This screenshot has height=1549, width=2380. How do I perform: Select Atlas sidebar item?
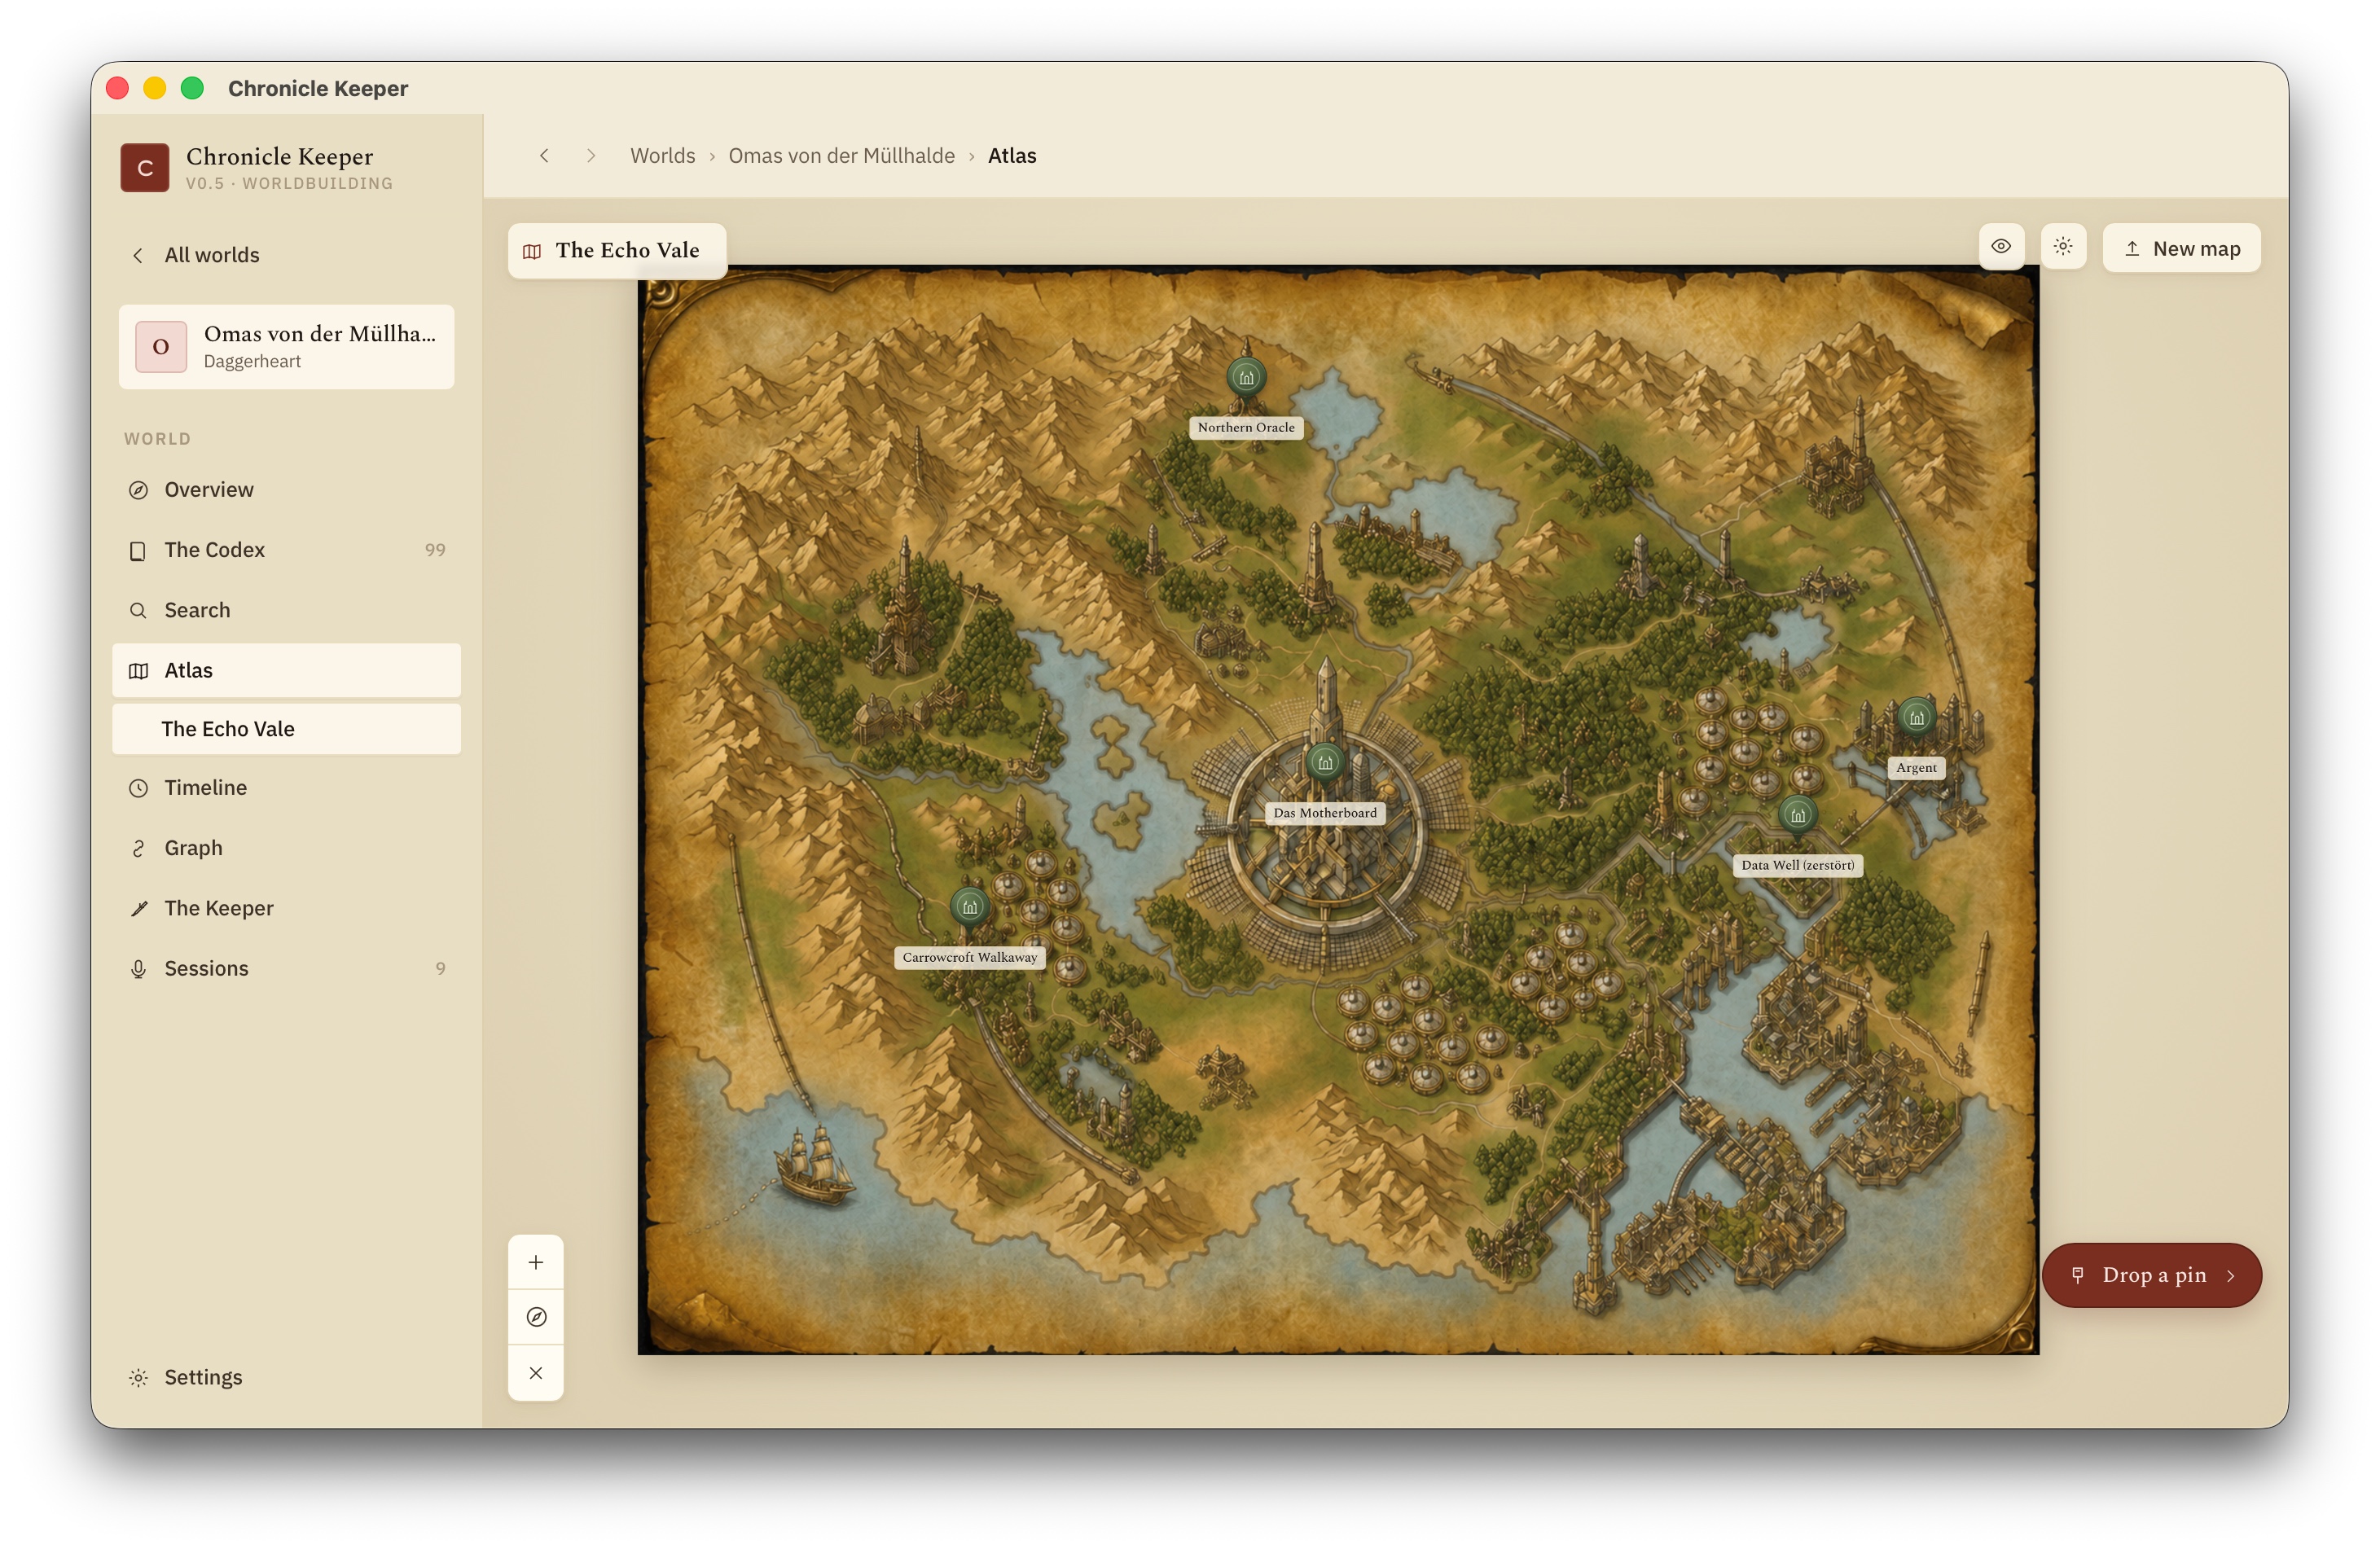pos(287,670)
